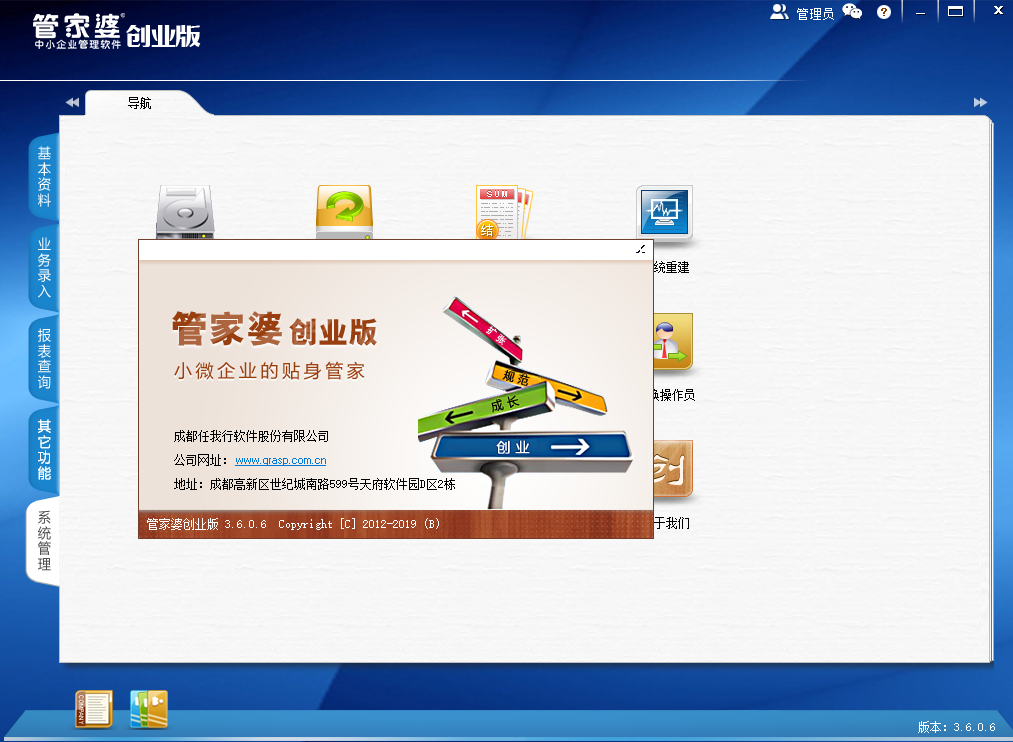Open the SUM report closing icon
The height and width of the screenshot is (742, 1013).
coord(504,212)
